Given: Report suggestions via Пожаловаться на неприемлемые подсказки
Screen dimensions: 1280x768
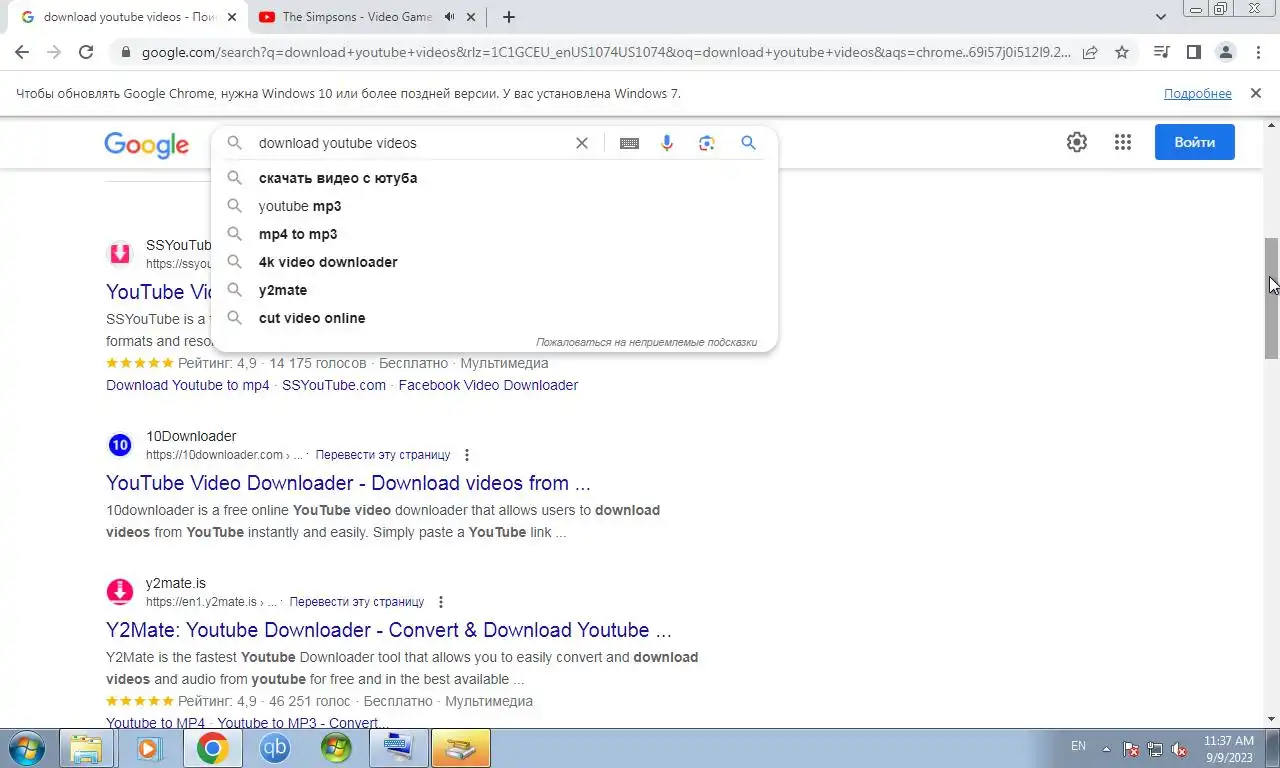Looking at the screenshot, I should pyautogui.click(x=646, y=342).
